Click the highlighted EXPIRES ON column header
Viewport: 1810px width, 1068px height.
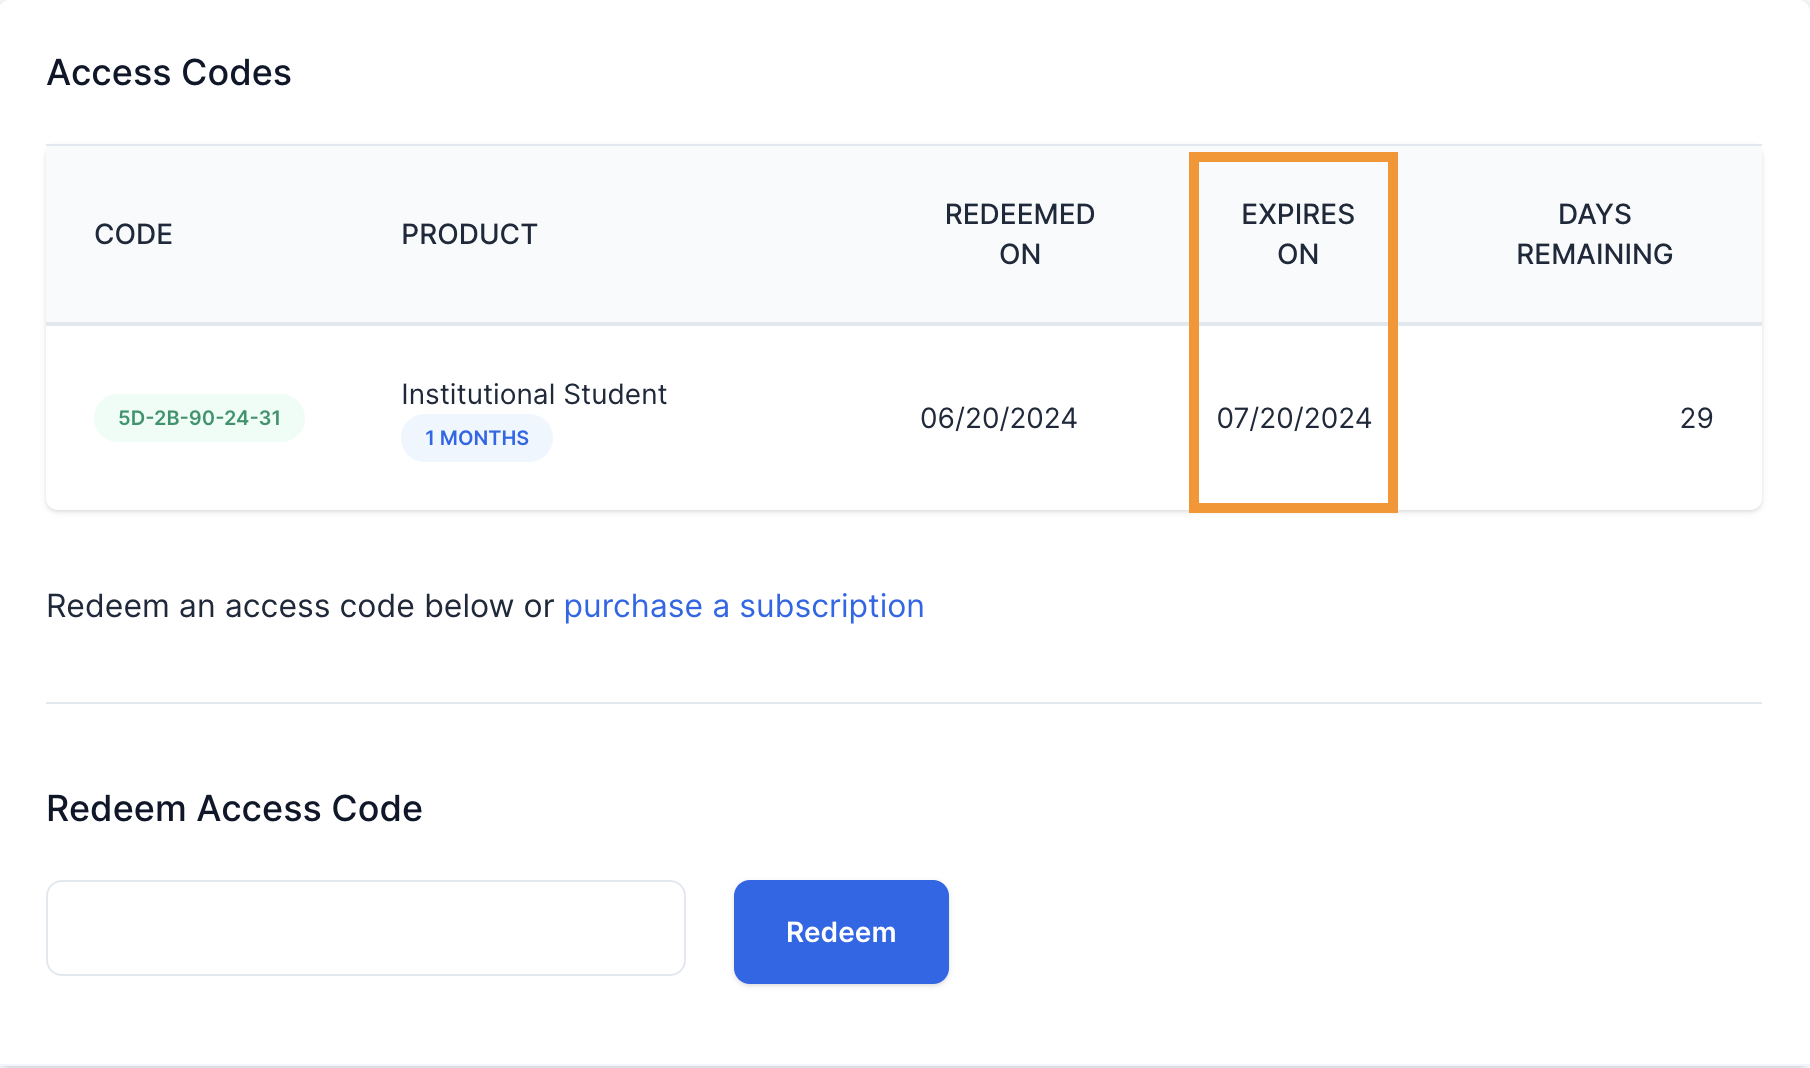coord(1297,234)
